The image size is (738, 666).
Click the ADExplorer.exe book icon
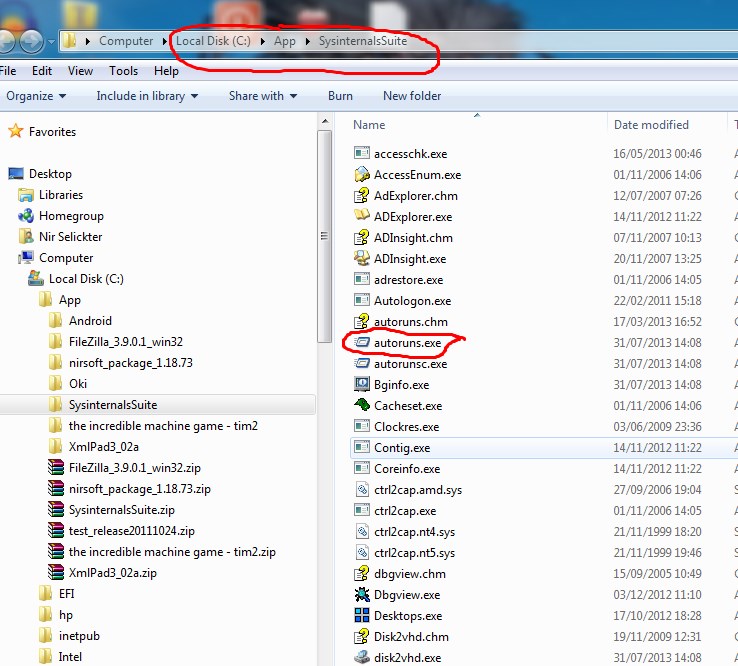(361, 216)
